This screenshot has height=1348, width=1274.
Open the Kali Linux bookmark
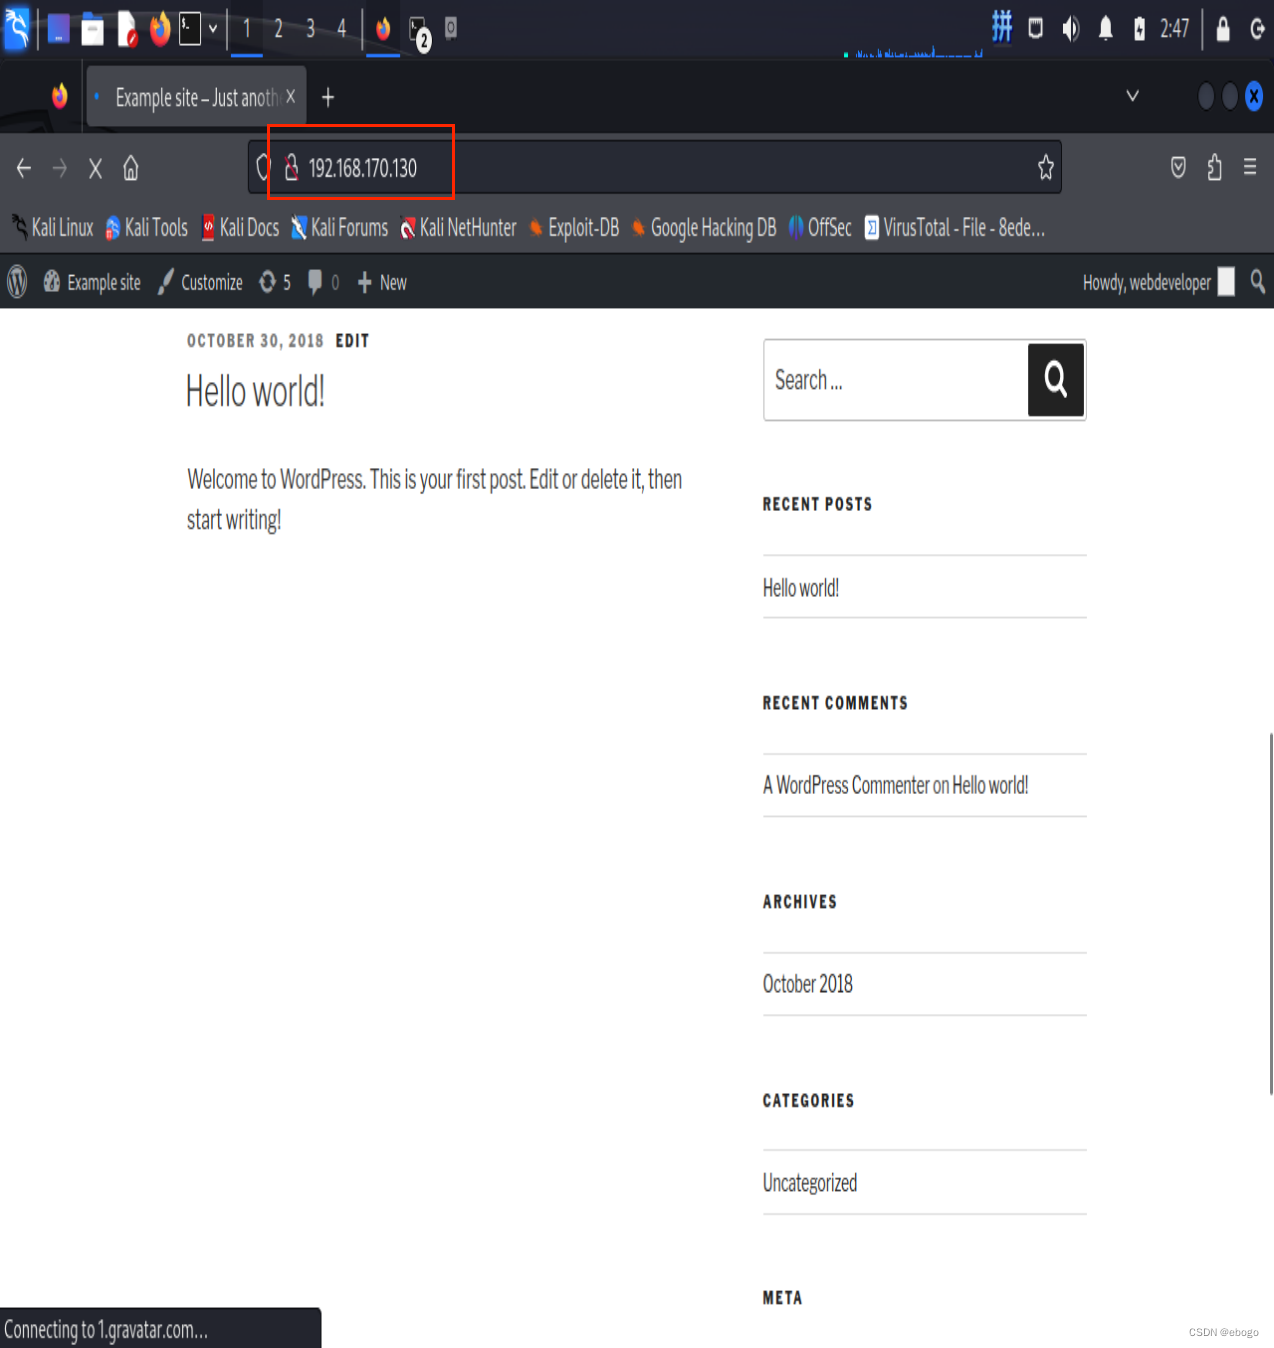point(53,228)
